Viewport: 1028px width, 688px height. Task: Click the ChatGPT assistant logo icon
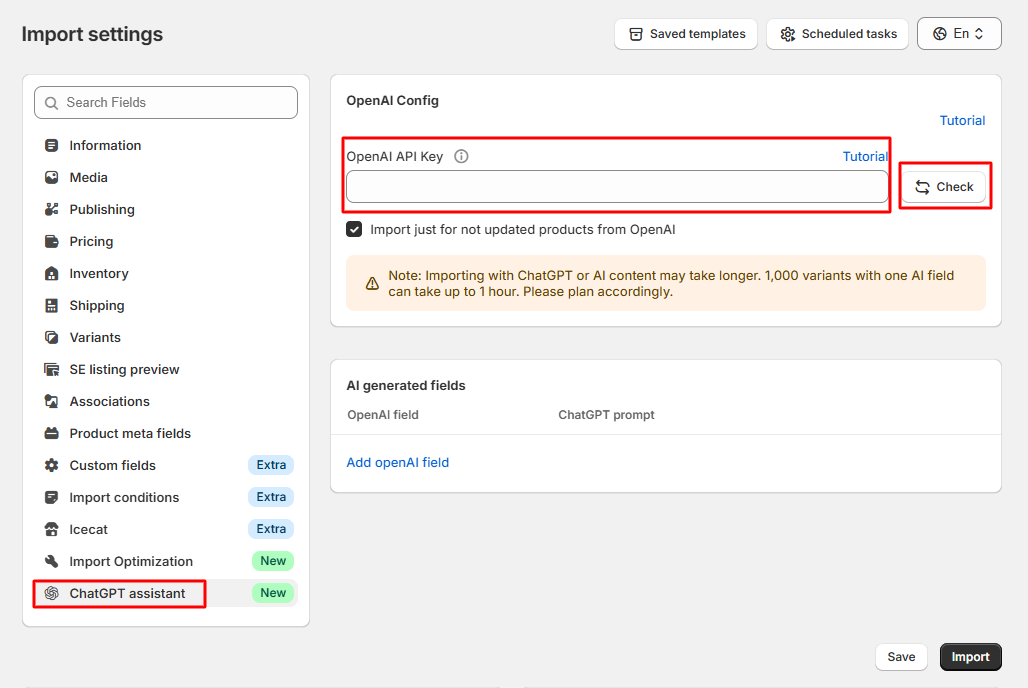pos(51,594)
